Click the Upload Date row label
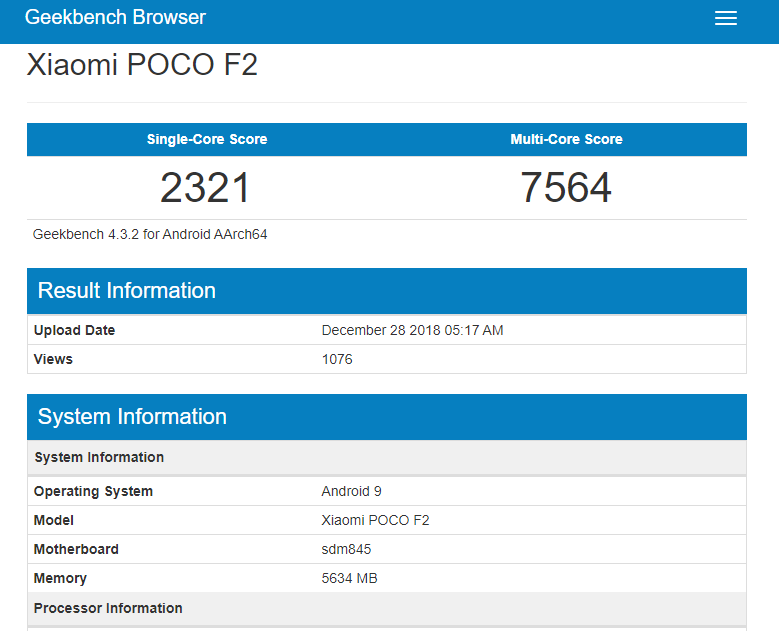Viewport: 779px width, 631px height. coord(75,330)
